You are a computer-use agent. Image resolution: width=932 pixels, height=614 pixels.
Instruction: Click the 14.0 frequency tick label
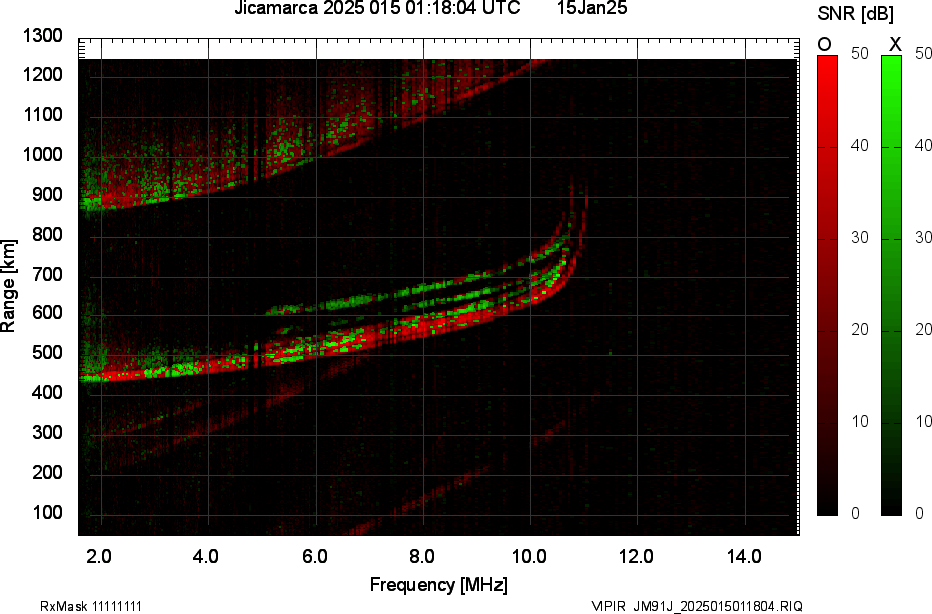click(744, 556)
